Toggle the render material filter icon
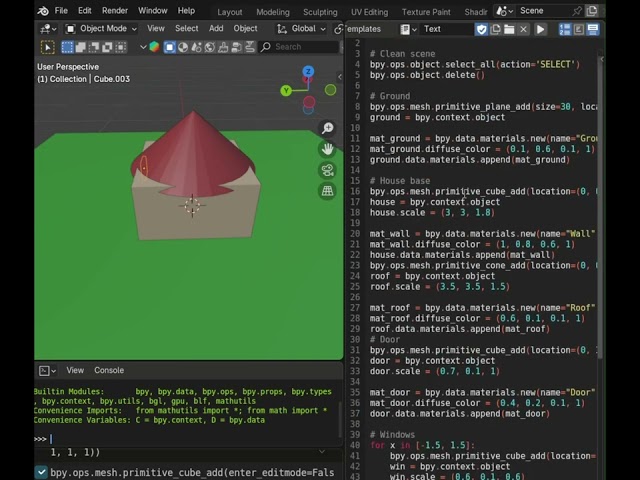 tap(196, 47)
